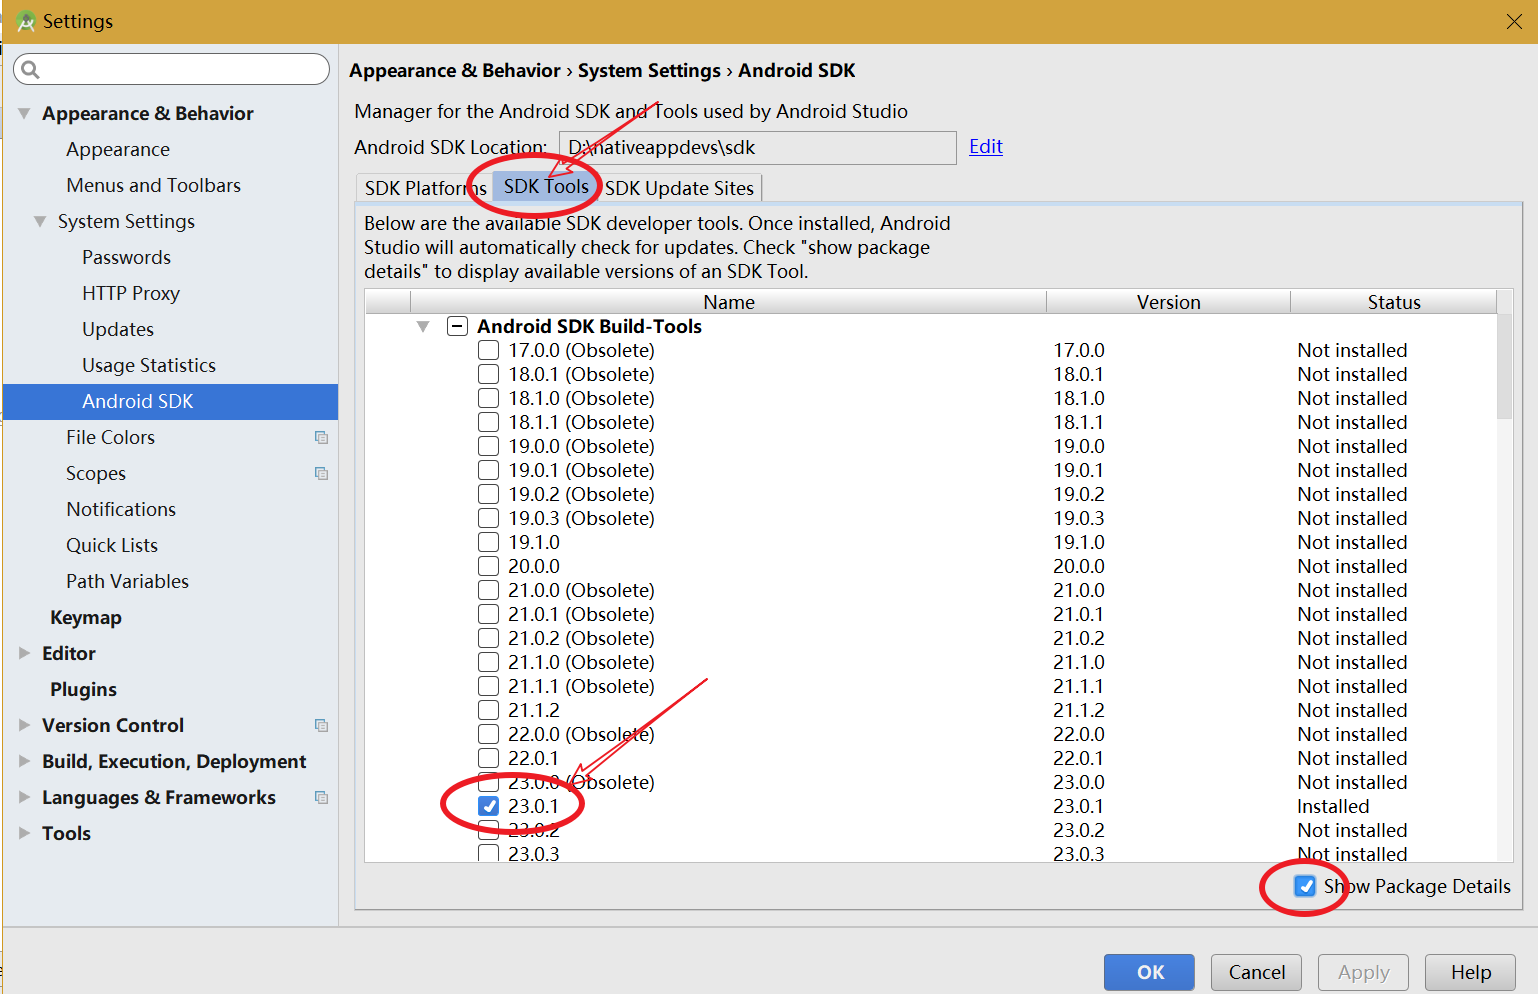Sort by the Status column header

pyautogui.click(x=1393, y=302)
